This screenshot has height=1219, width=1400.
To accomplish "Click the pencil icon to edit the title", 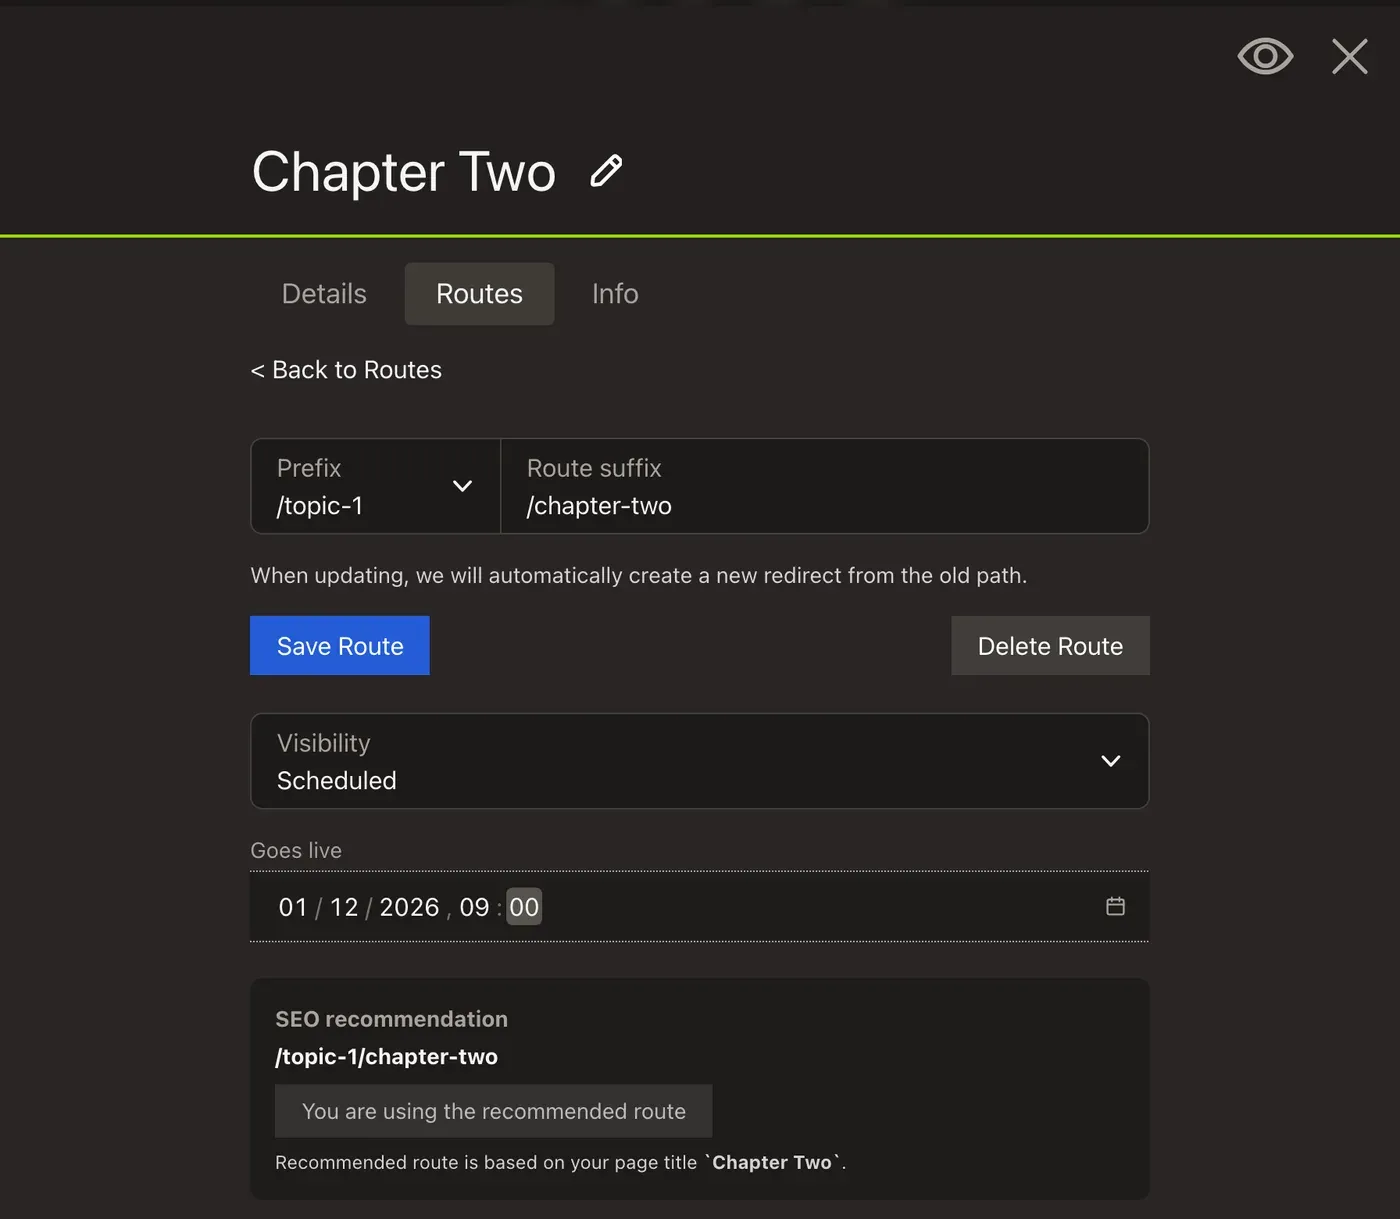I will click(606, 171).
